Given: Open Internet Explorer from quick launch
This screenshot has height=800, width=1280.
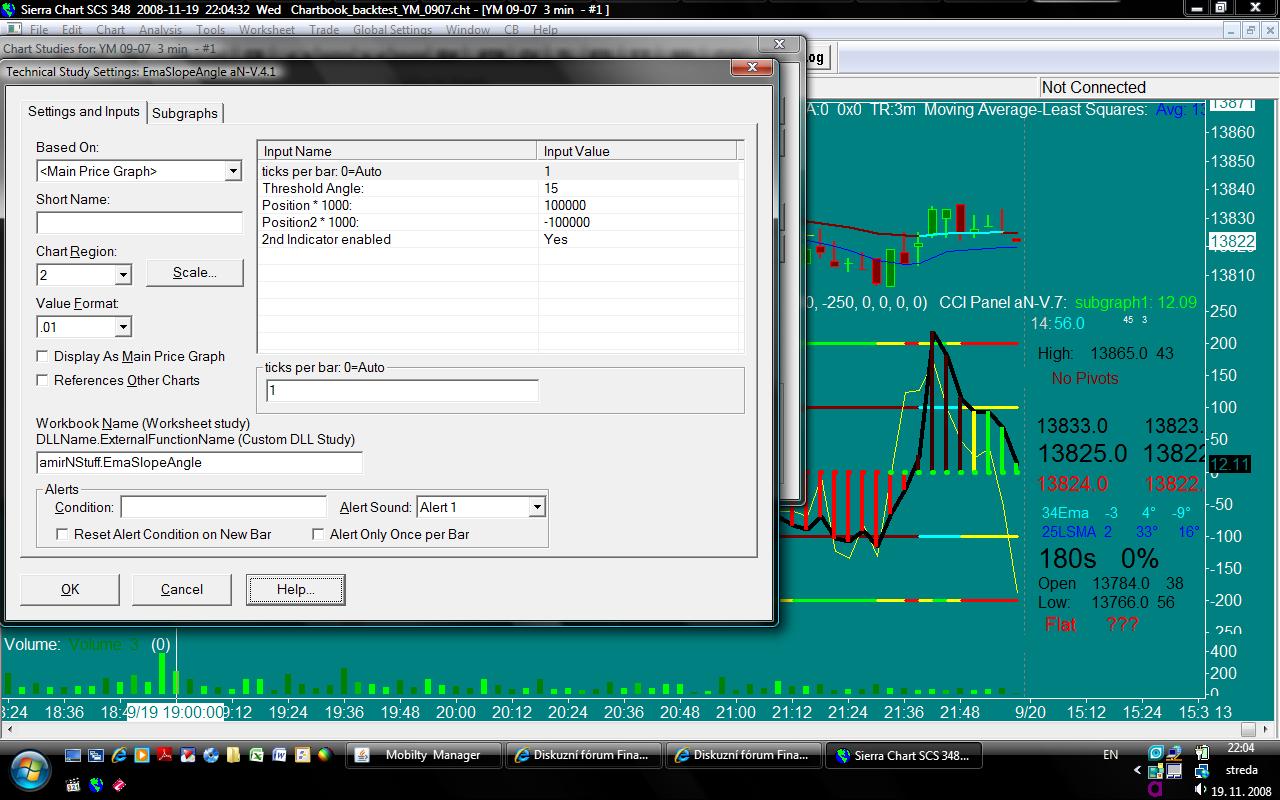Looking at the screenshot, I should point(119,755).
